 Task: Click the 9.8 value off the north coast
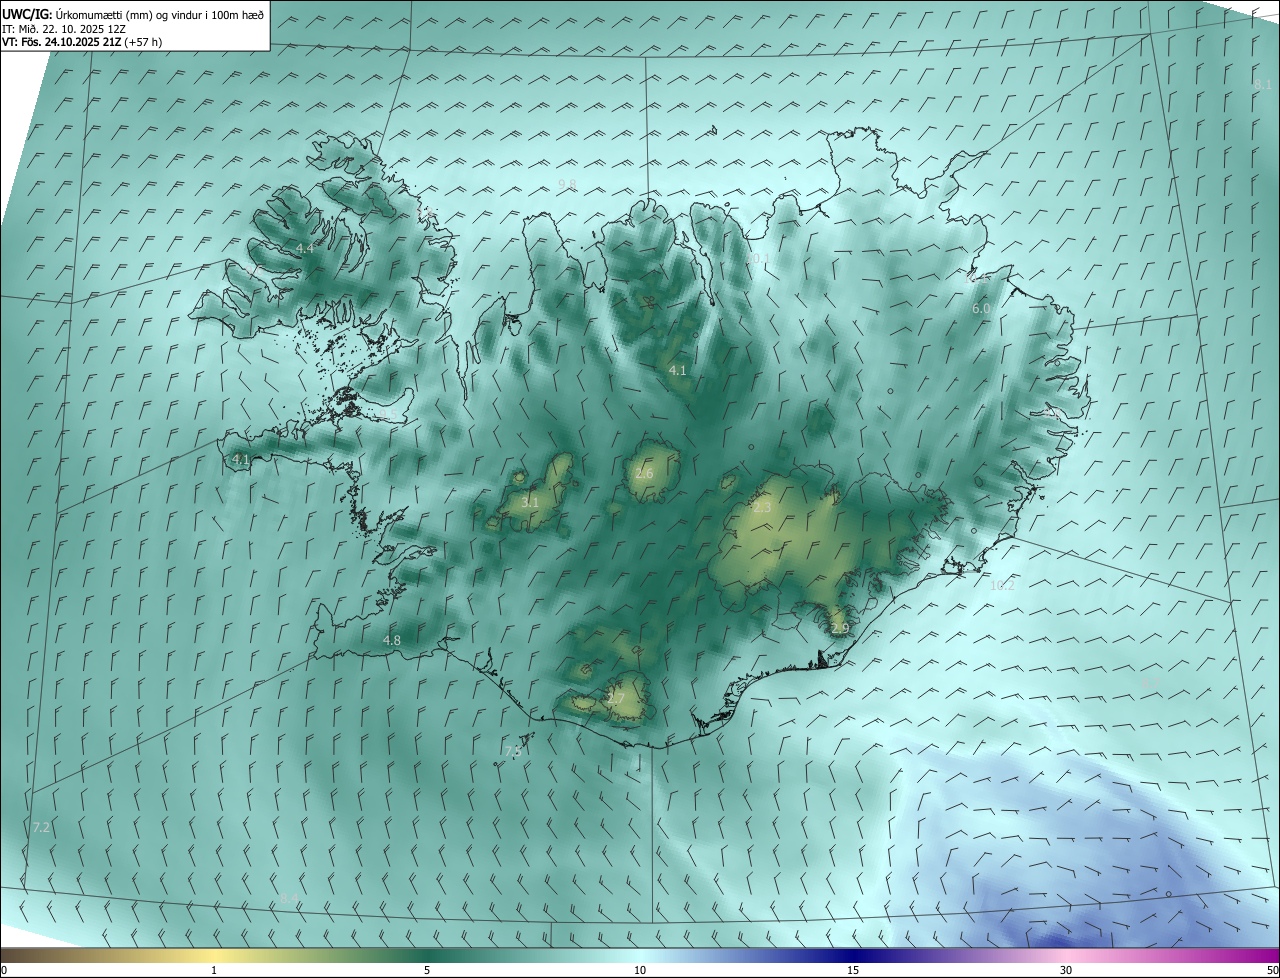click(x=567, y=184)
